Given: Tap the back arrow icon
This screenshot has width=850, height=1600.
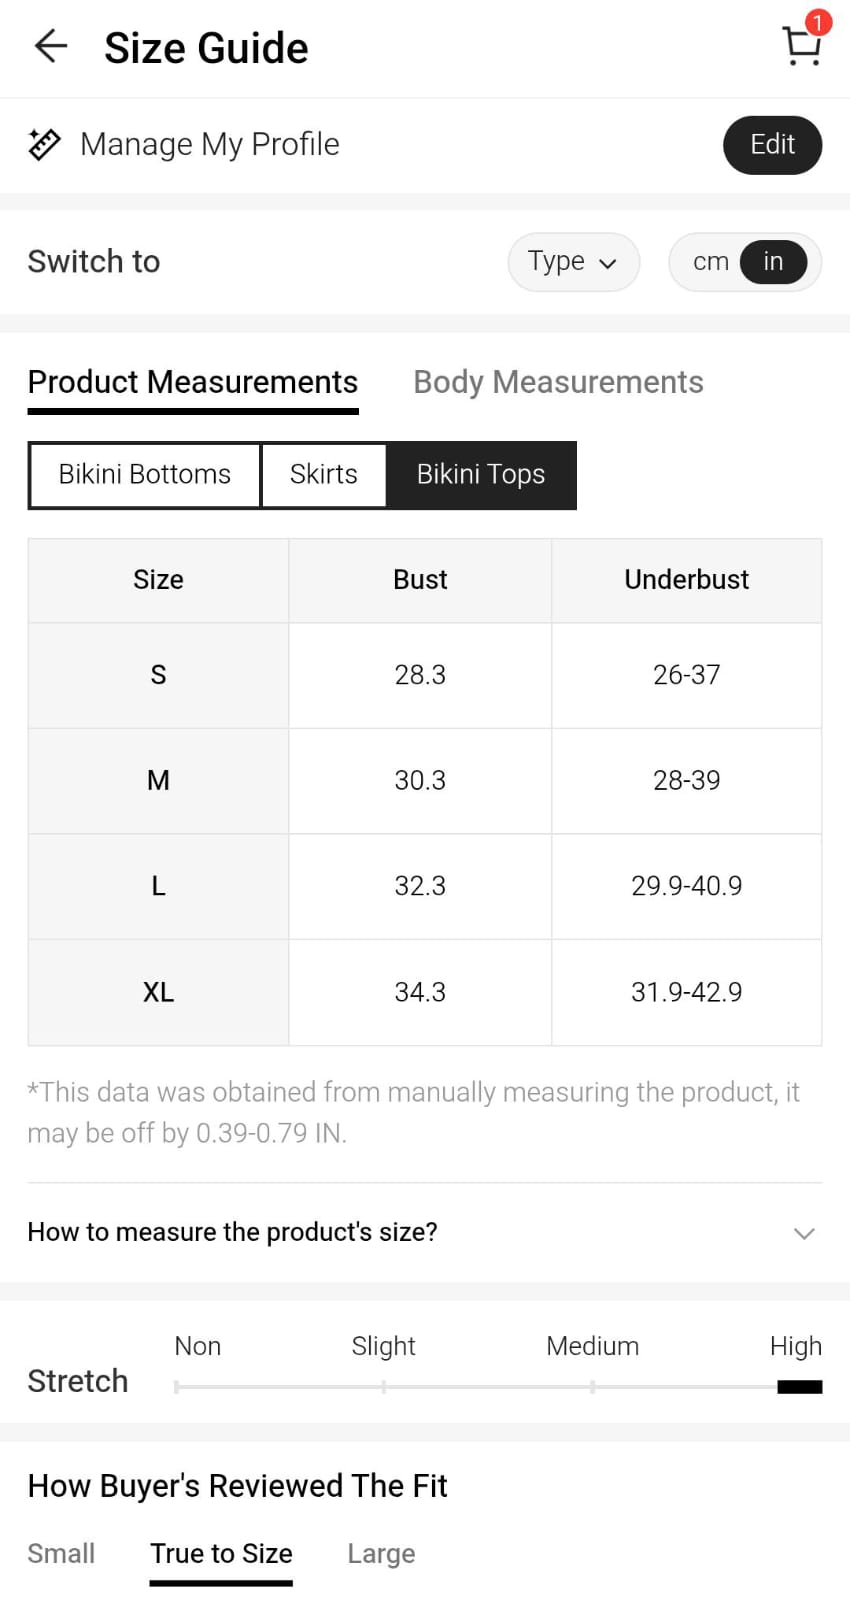Looking at the screenshot, I should coord(51,46).
